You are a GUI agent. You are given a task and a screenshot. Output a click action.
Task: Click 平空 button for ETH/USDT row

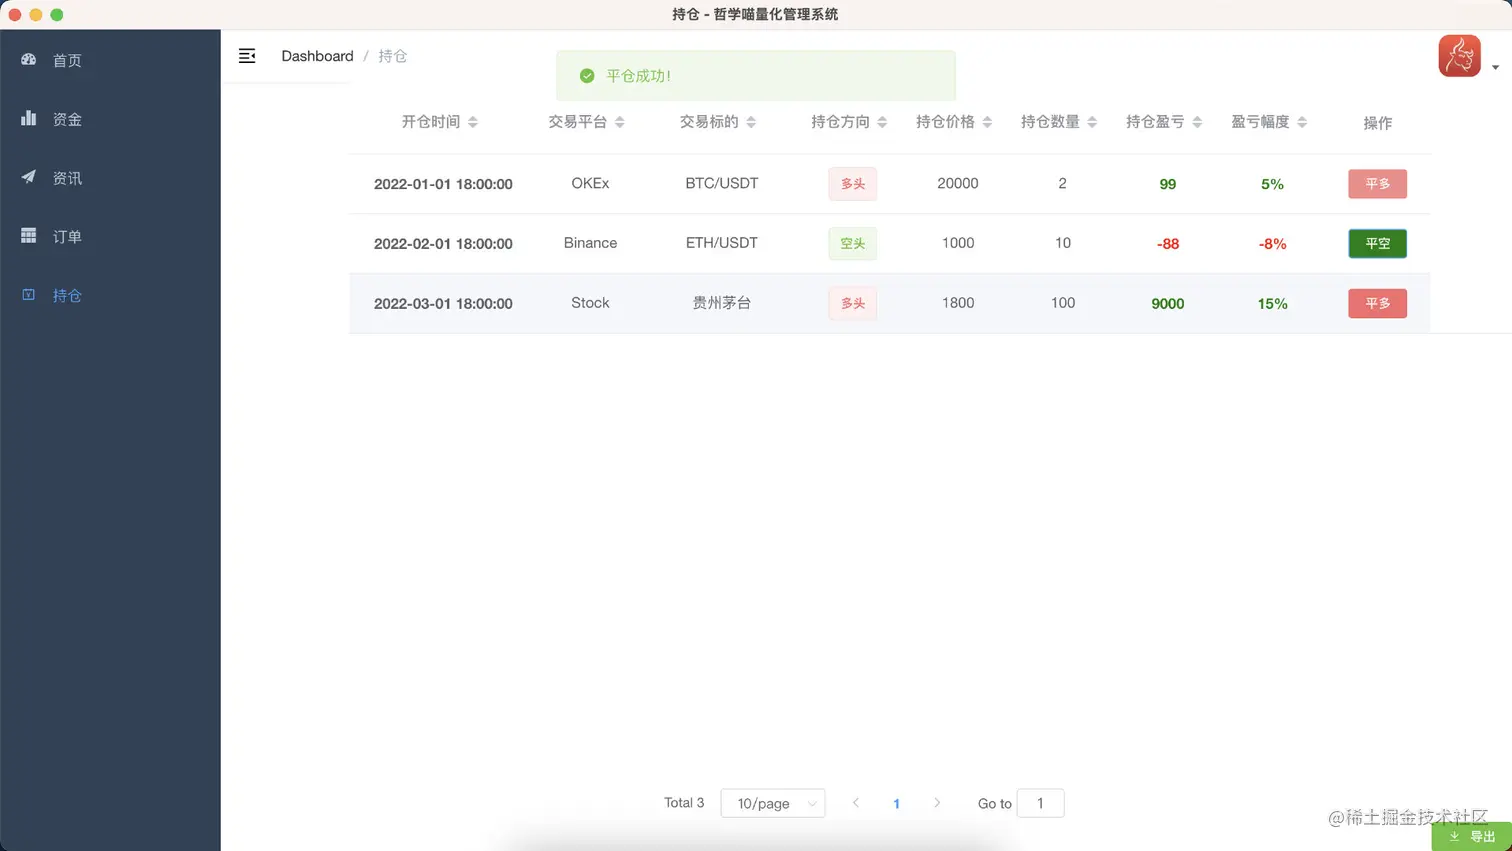click(1377, 244)
